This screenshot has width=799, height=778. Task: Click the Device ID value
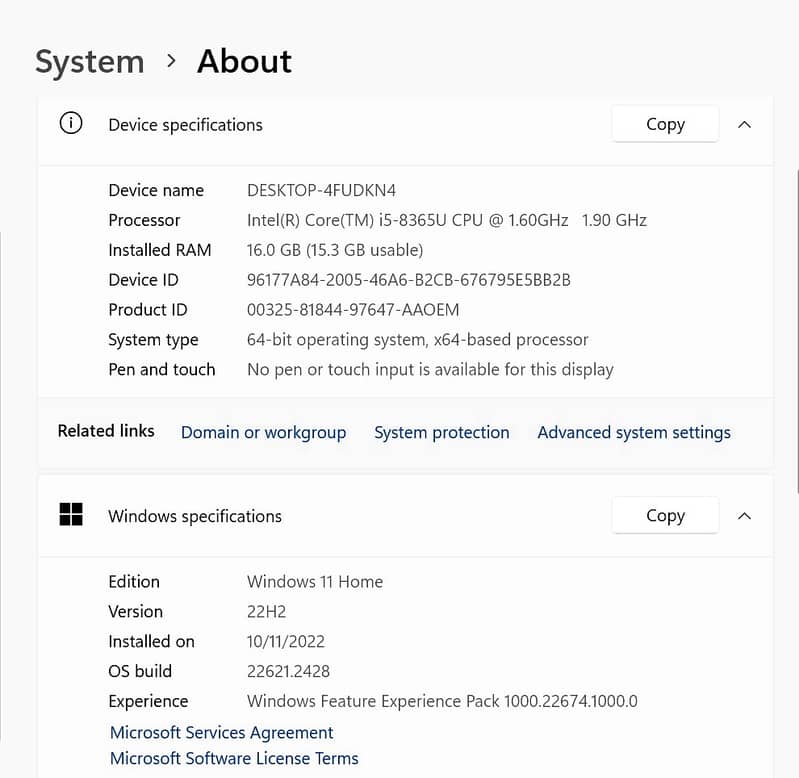point(408,280)
